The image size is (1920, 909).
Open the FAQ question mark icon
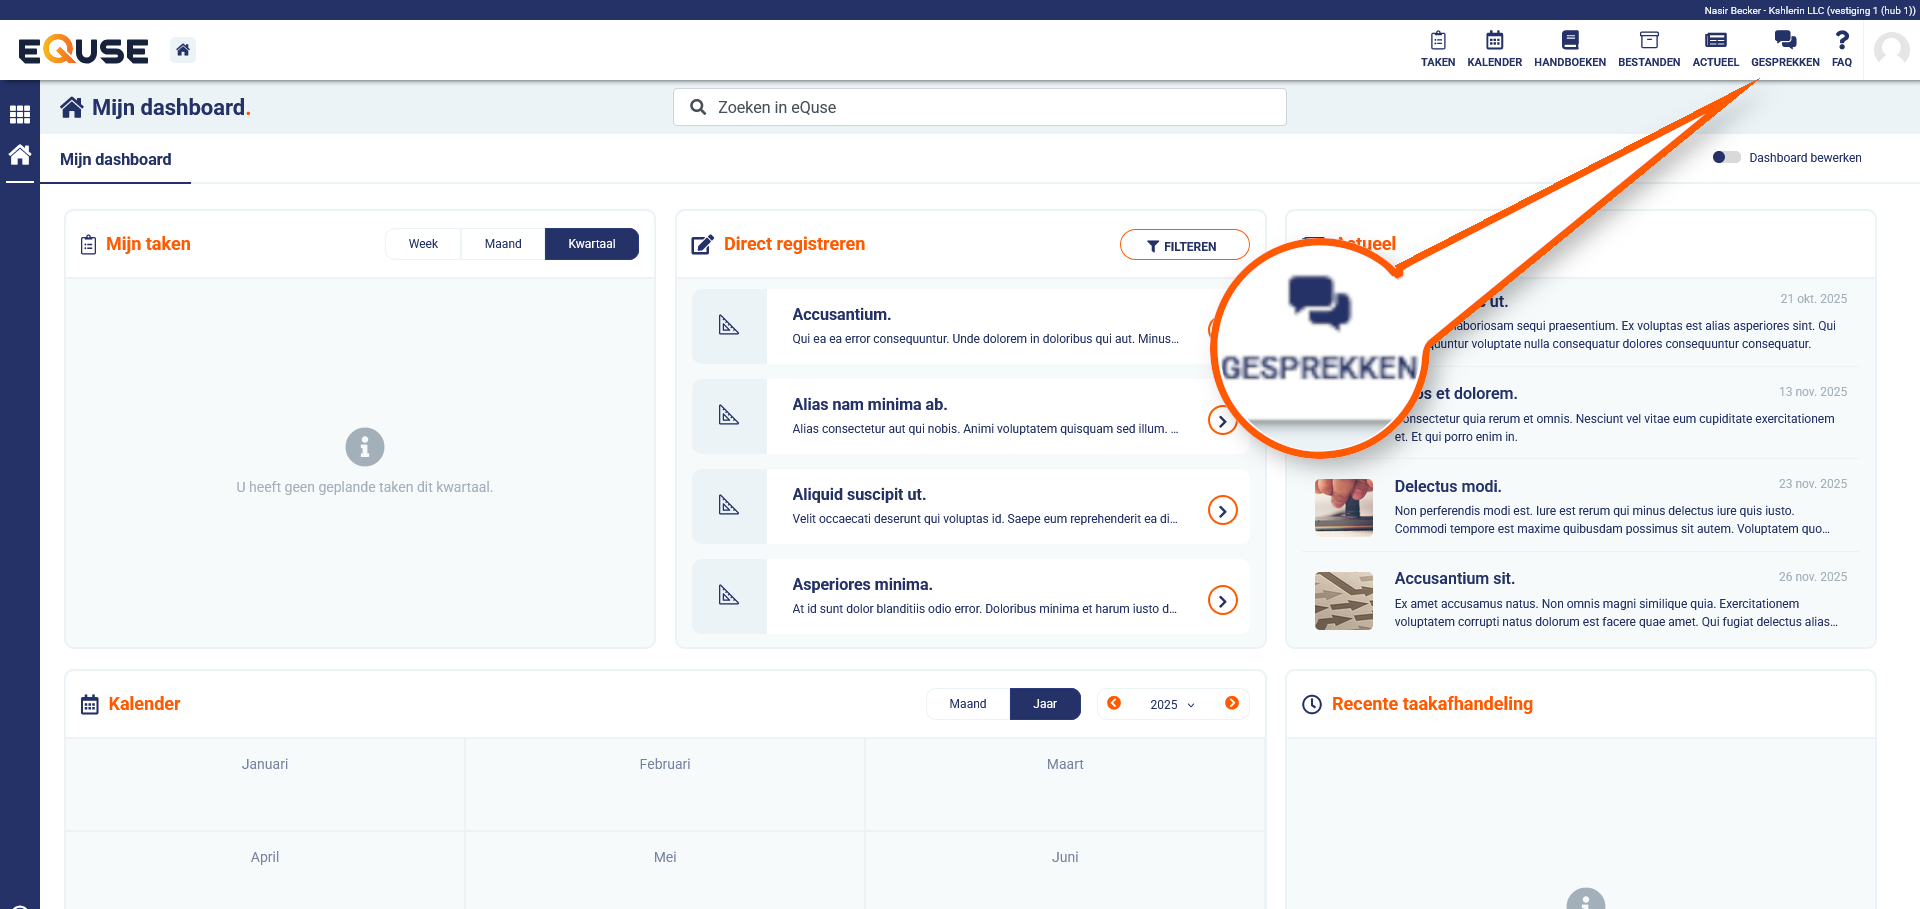click(x=1841, y=48)
